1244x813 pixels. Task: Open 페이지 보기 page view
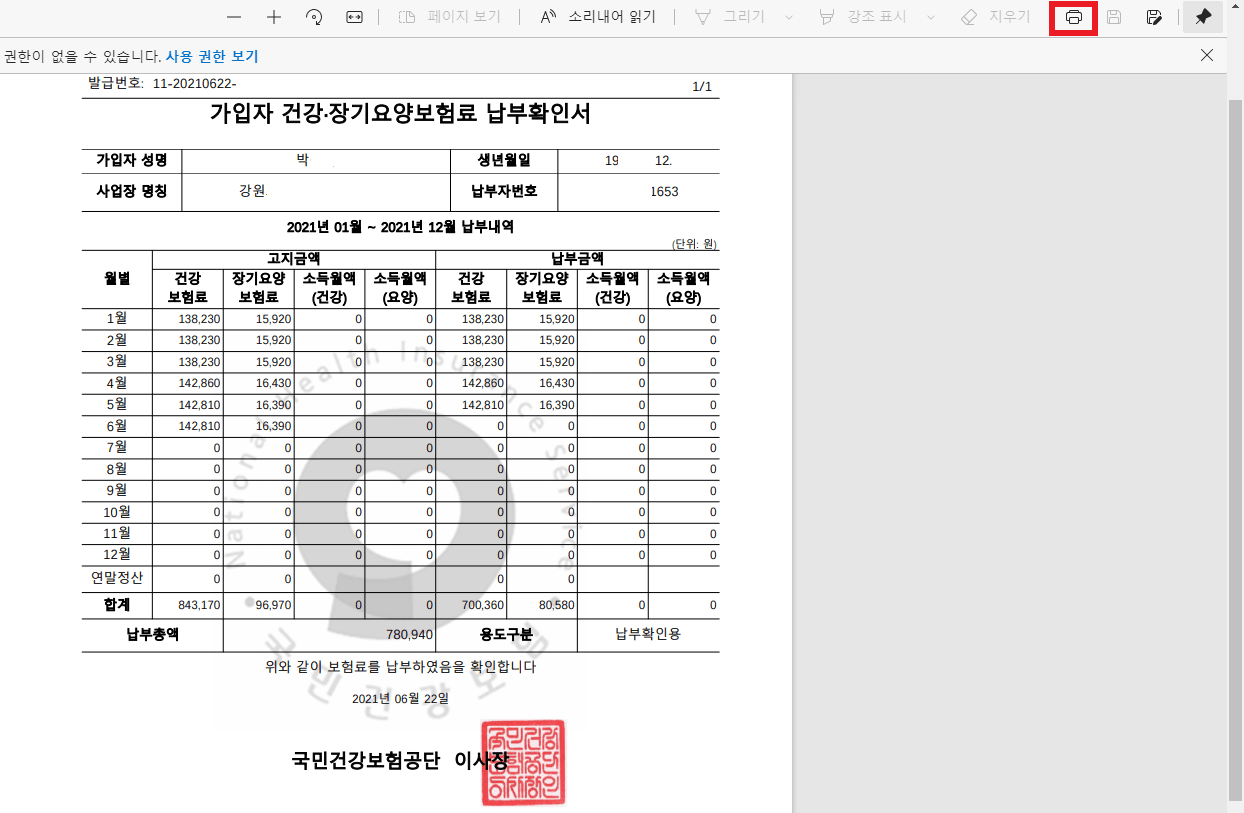click(x=449, y=17)
